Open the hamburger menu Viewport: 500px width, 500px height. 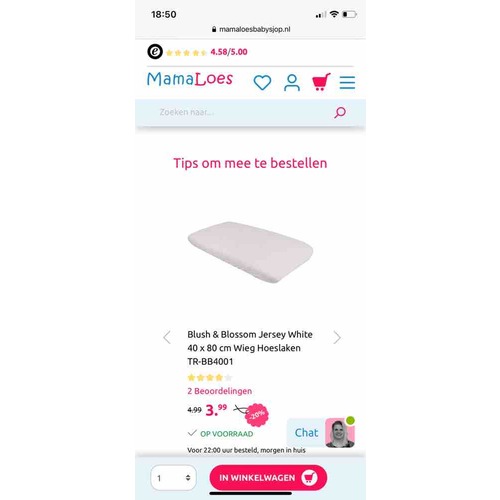347,82
